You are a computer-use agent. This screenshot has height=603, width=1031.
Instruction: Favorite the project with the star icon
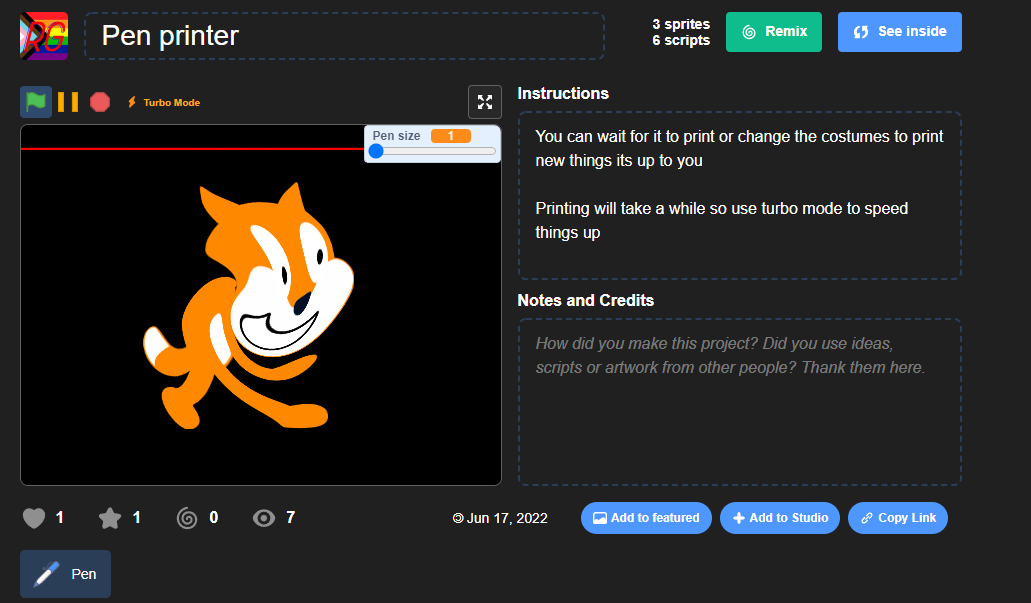coord(110,518)
